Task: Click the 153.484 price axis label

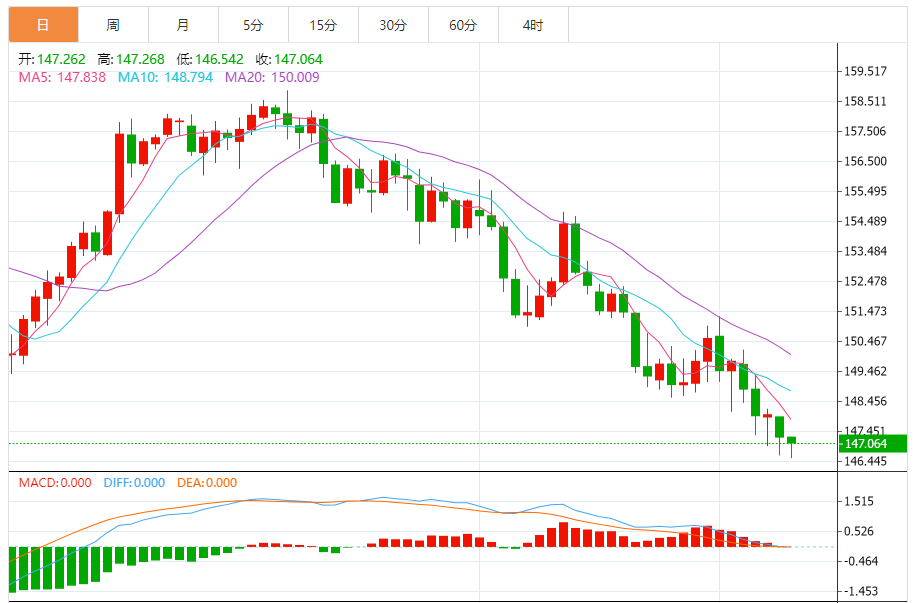Action: point(866,251)
